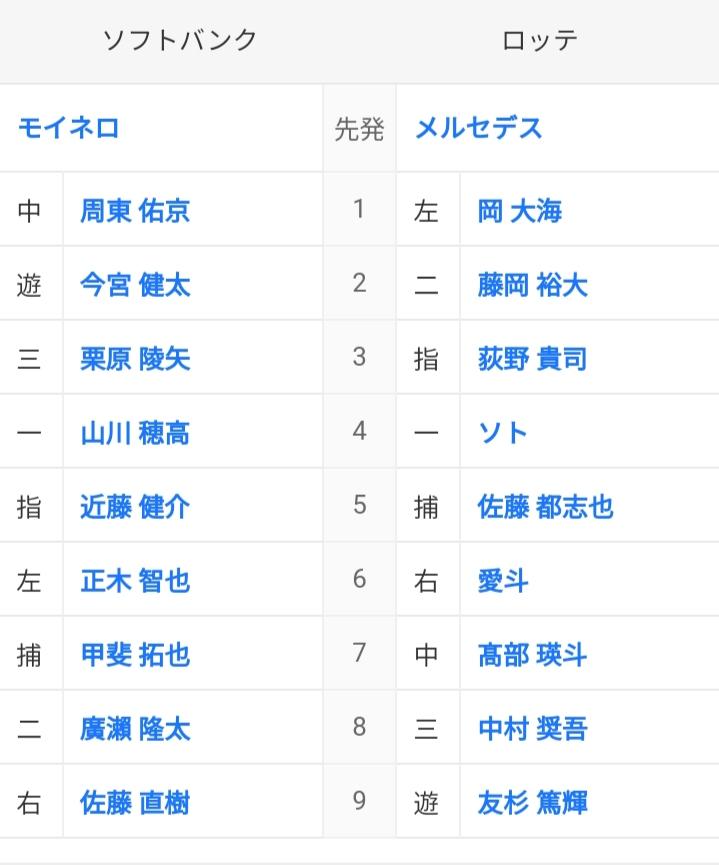Open designated hitter 荻野 貴司

pos(532,358)
